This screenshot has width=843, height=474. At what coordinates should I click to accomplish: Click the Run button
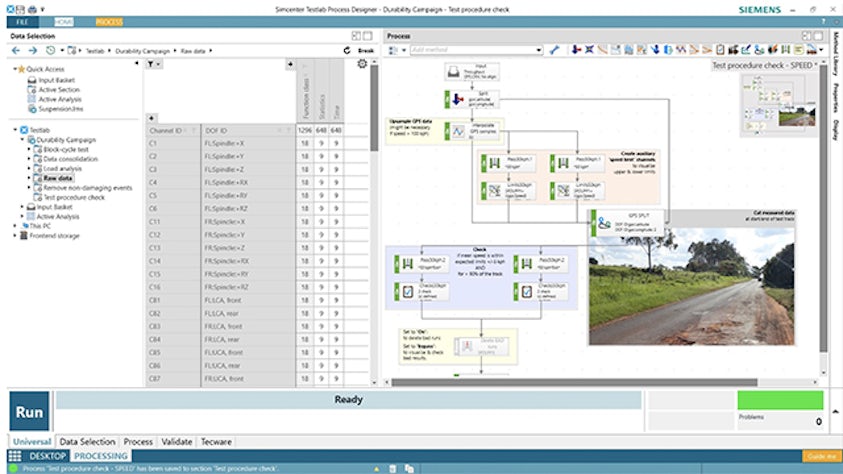29,412
